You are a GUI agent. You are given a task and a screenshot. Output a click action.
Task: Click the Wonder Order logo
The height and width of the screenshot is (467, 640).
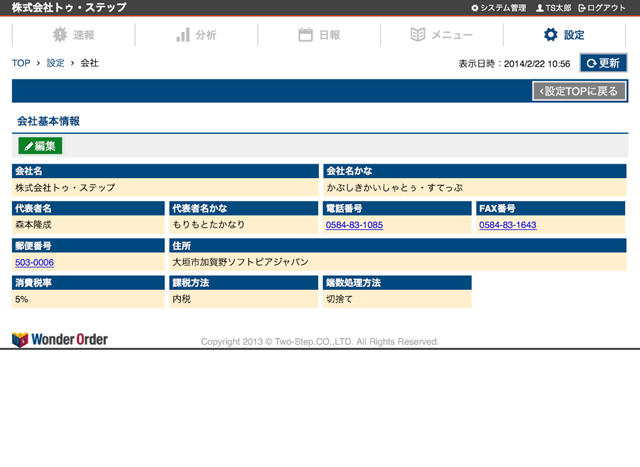point(60,340)
